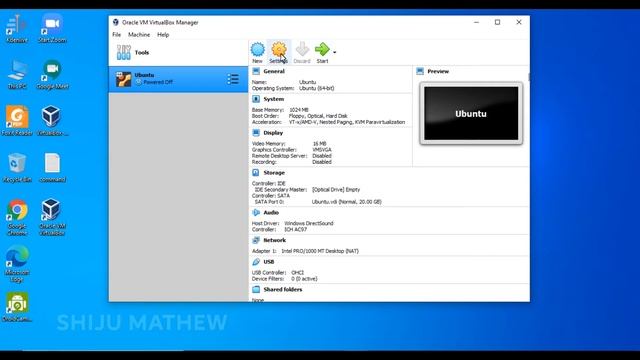The height and width of the screenshot is (360, 640).
Task: Open the General section heading link
Action: point(274,71)
